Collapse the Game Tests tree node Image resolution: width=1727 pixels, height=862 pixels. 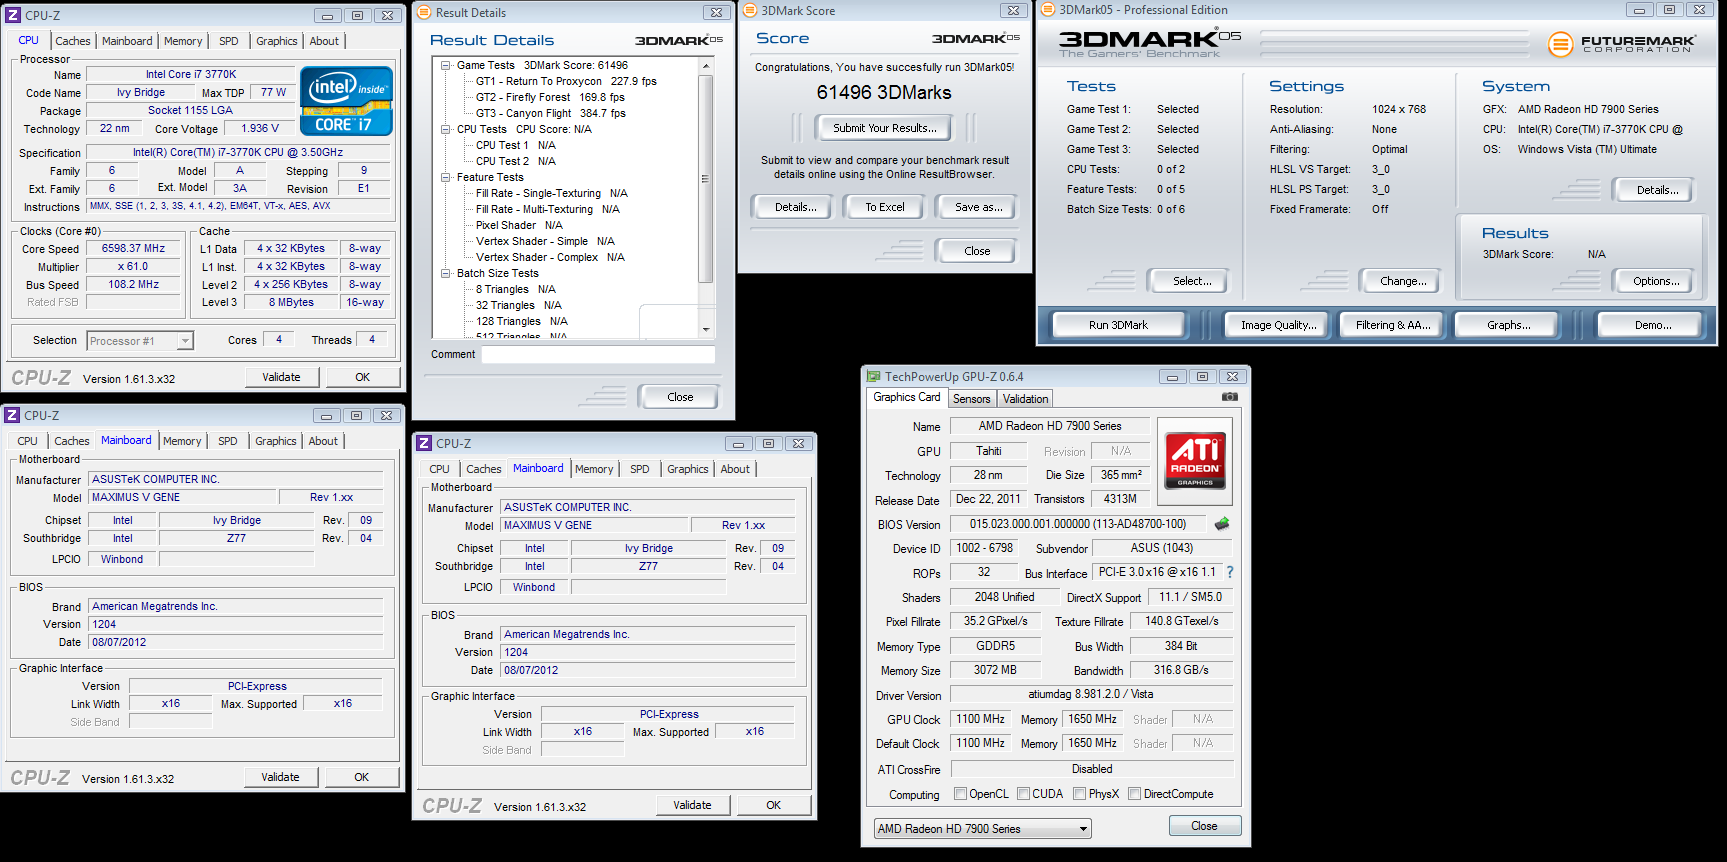pos(446,65)
